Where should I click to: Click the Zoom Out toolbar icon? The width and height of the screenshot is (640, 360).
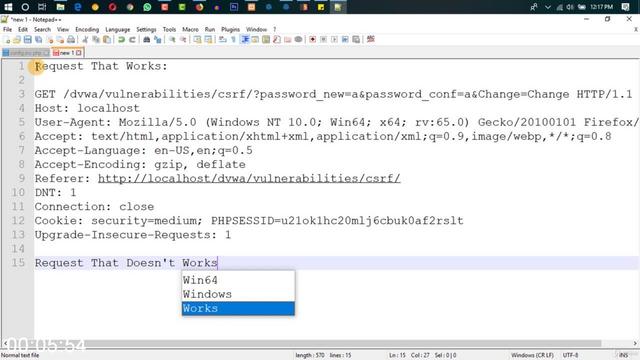[x=183, y=39]
